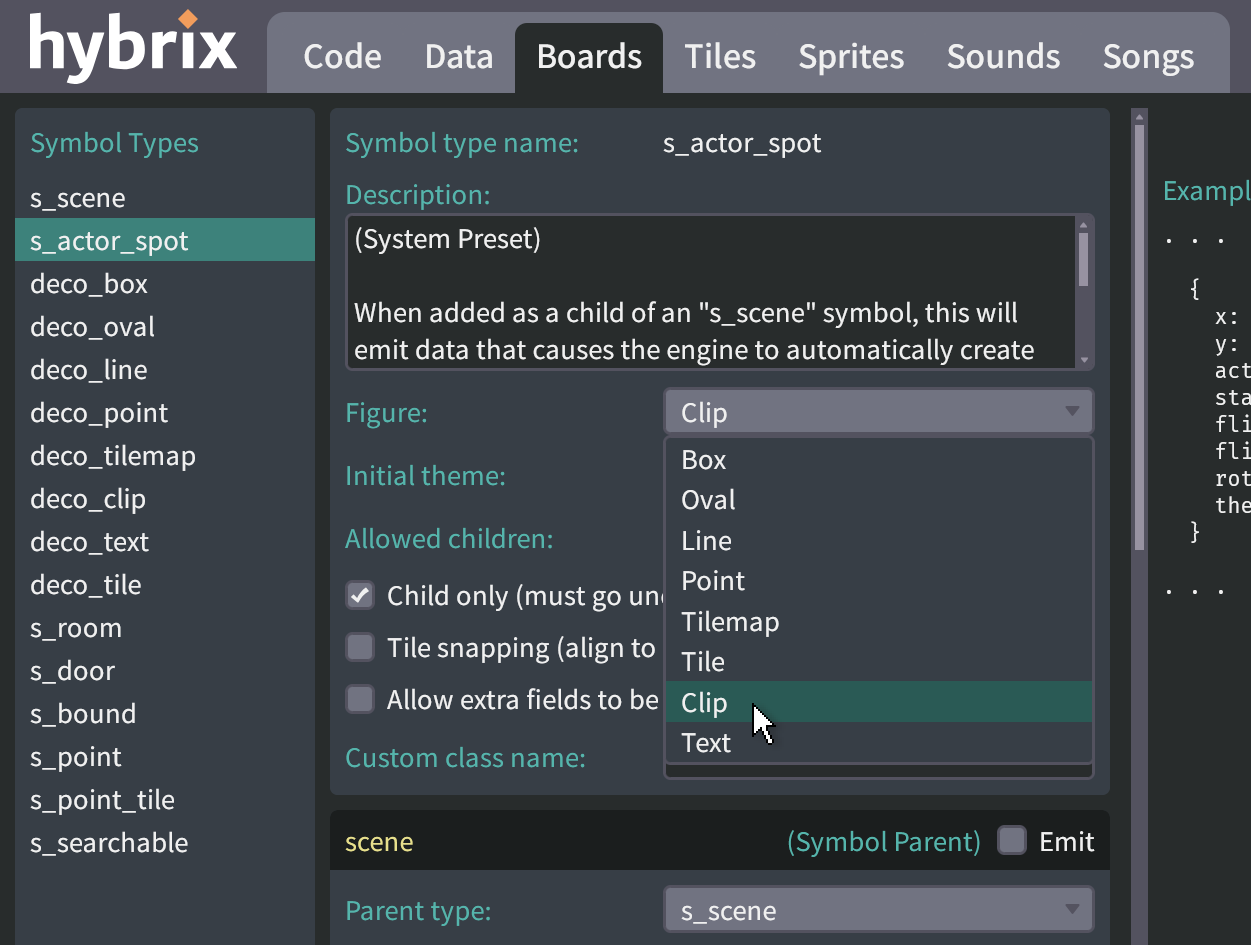Click the right panel vertical scrollbar
The width and height of the screenshot is (1251, 945).
[x=1138, y=330]
